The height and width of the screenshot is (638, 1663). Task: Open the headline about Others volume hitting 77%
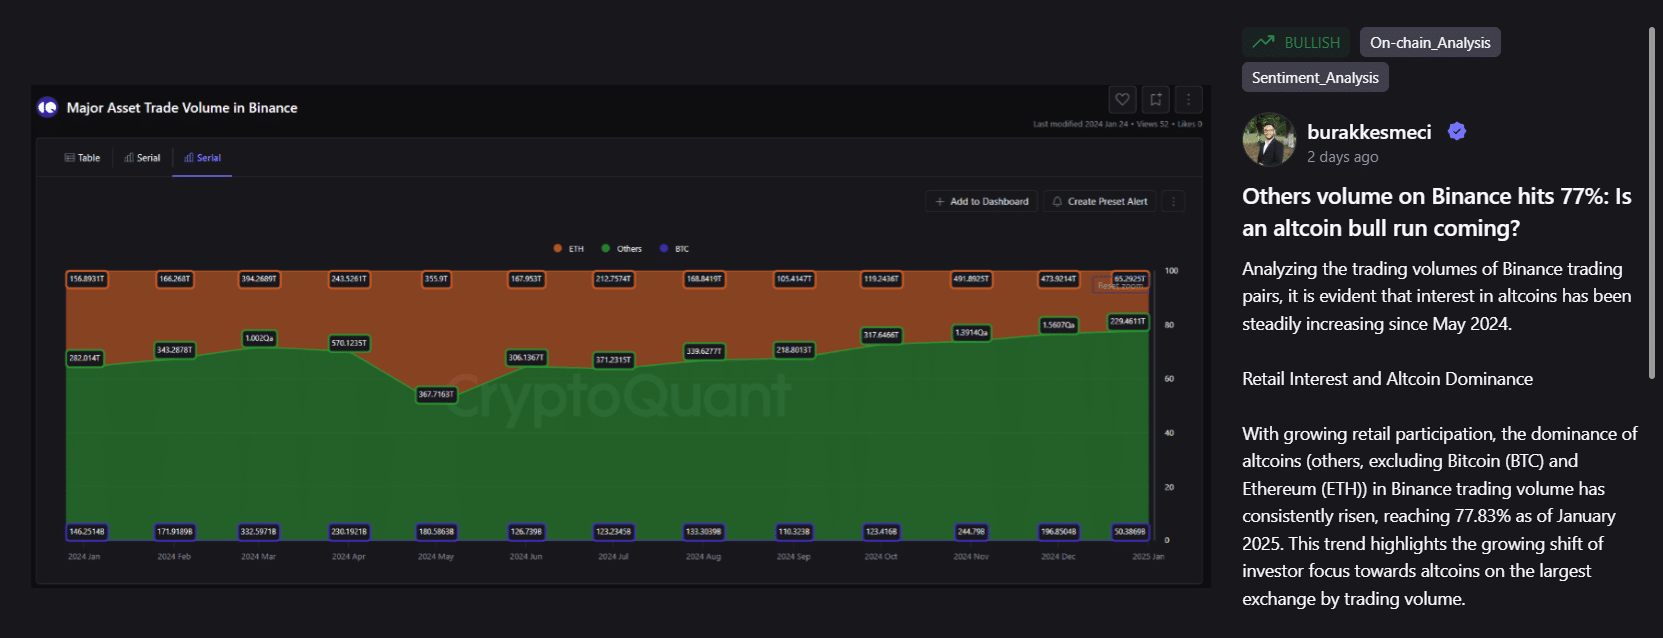tap(1437, 212)
